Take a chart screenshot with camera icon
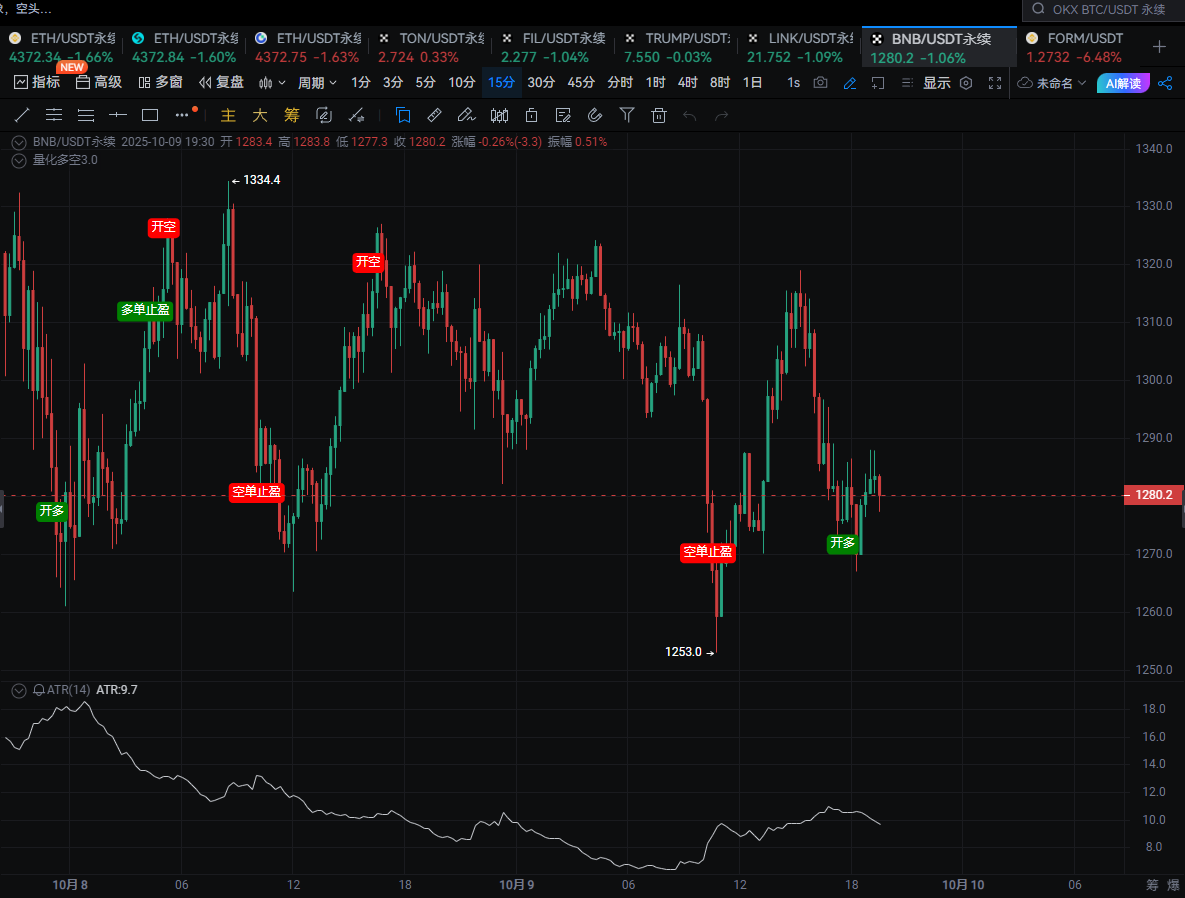The height and width of the screenshot is (898, 1185). [x=820, y=83]
